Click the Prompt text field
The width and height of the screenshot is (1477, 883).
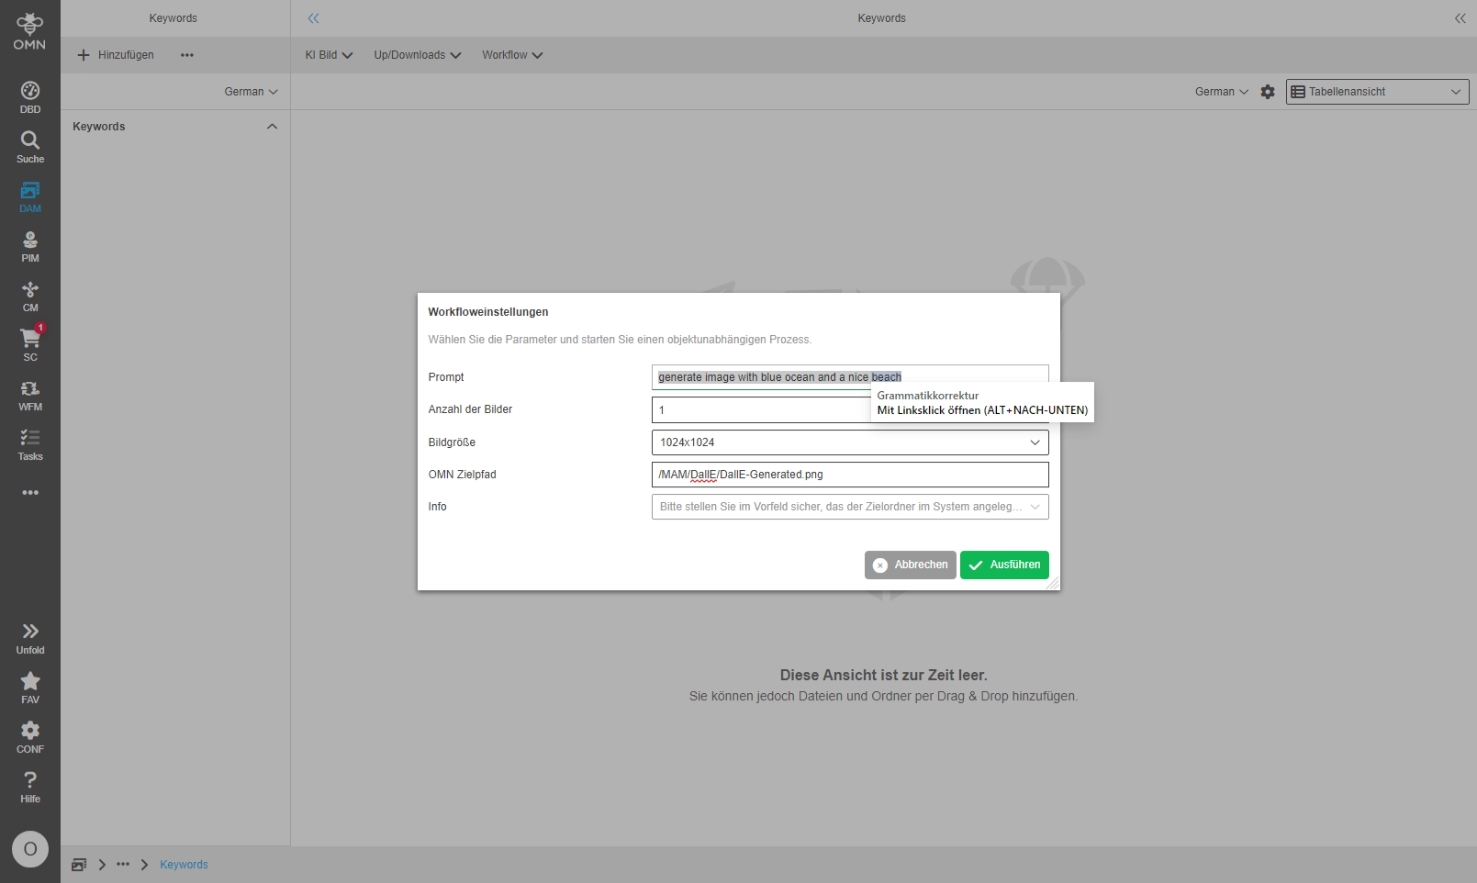(x=850, y=377)
